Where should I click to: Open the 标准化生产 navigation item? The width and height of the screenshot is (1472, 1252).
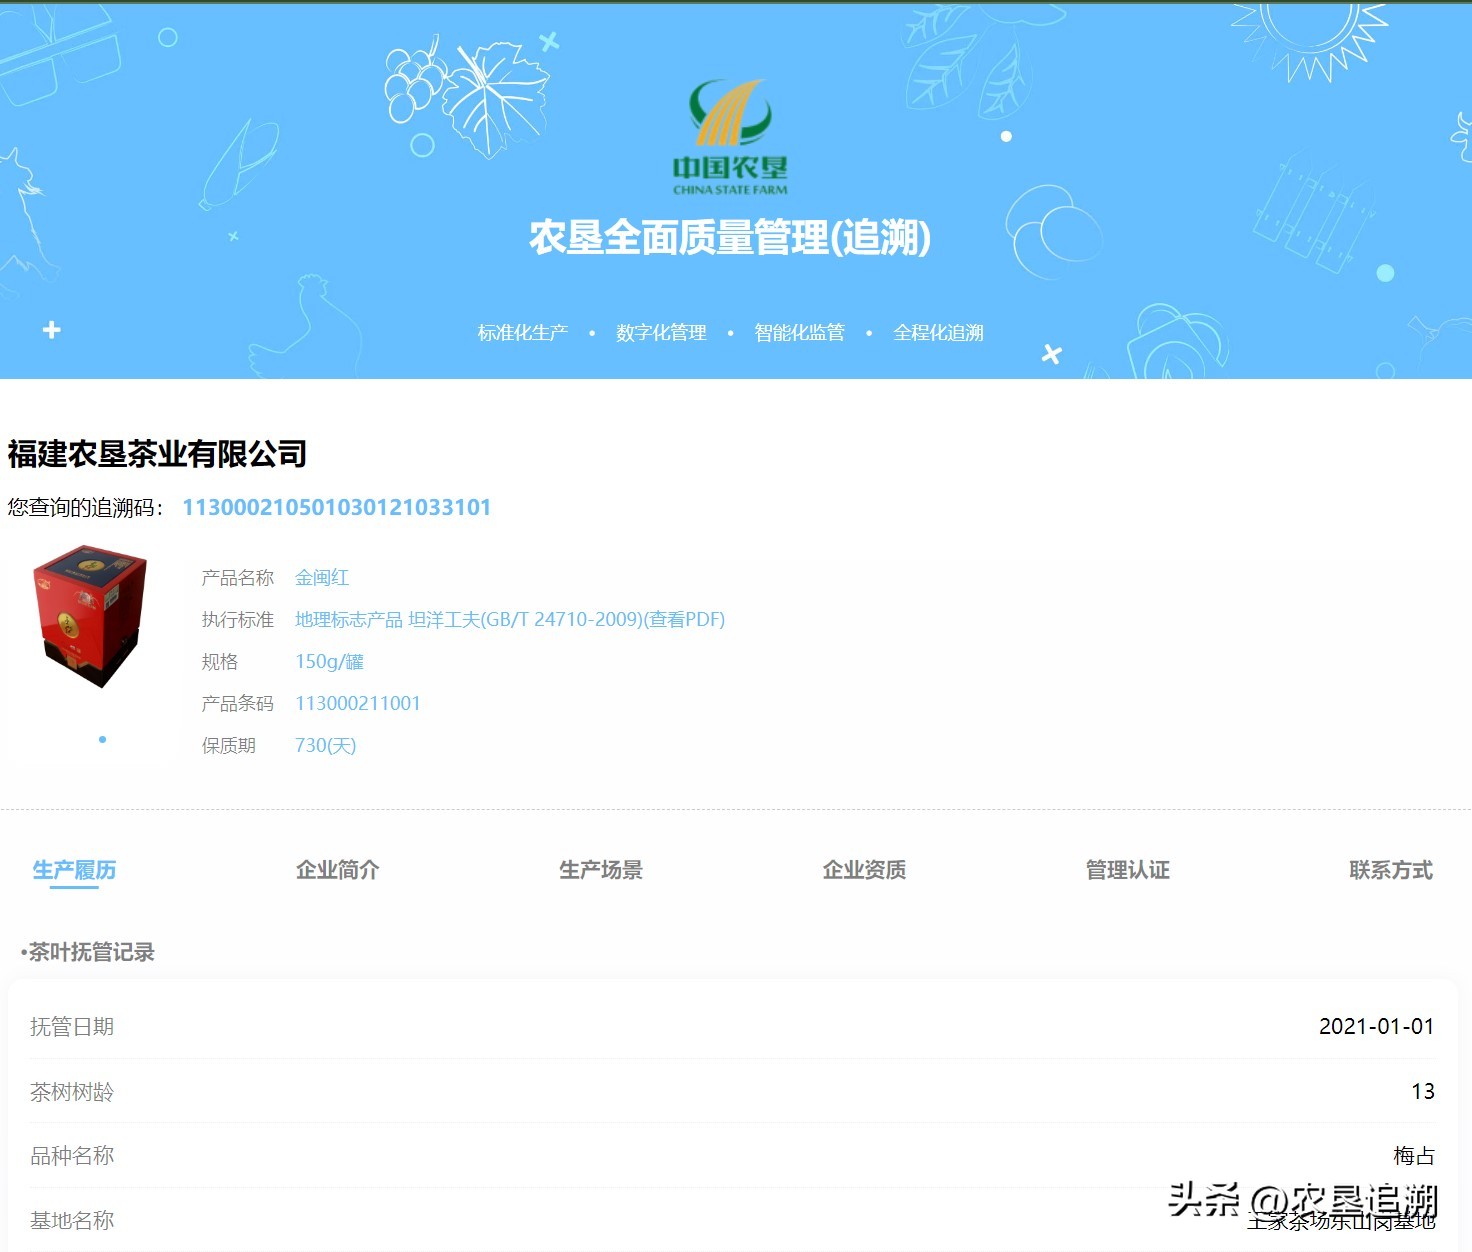(523, 332)
